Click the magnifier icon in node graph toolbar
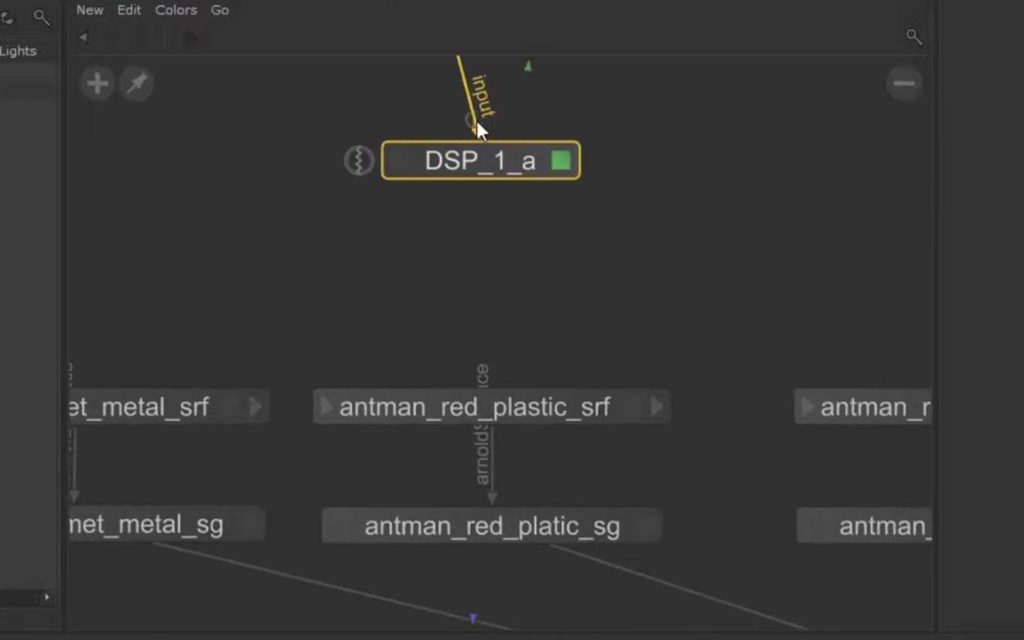The height and width of the screenshot is (640, 1024). pyautogui.click(x=913, y=37)
